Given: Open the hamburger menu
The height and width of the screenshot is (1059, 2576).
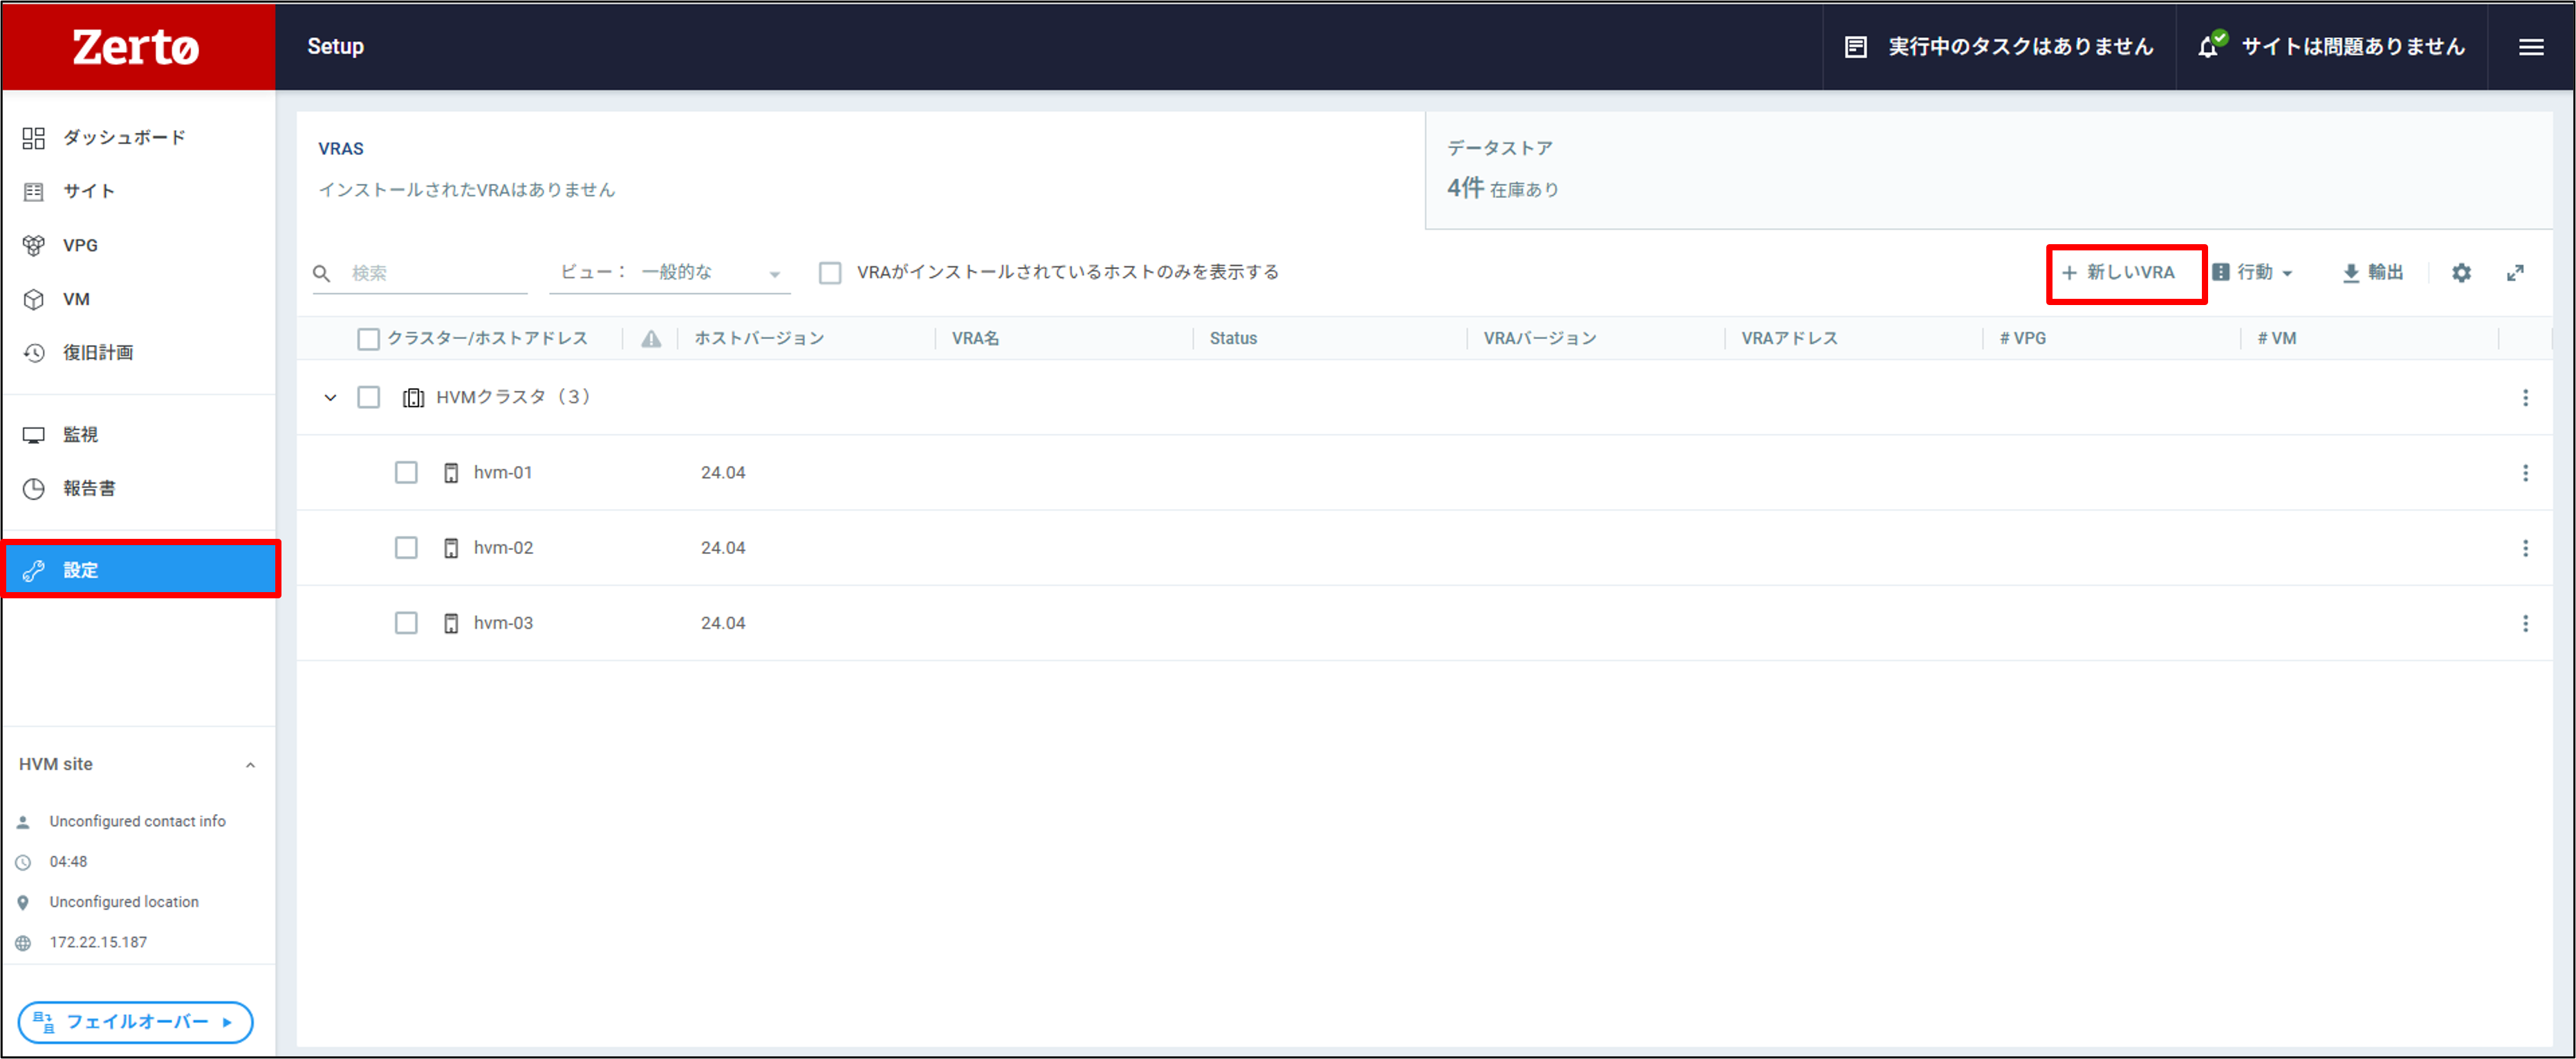Looking at the screenshot, I should pos(2531,47).
